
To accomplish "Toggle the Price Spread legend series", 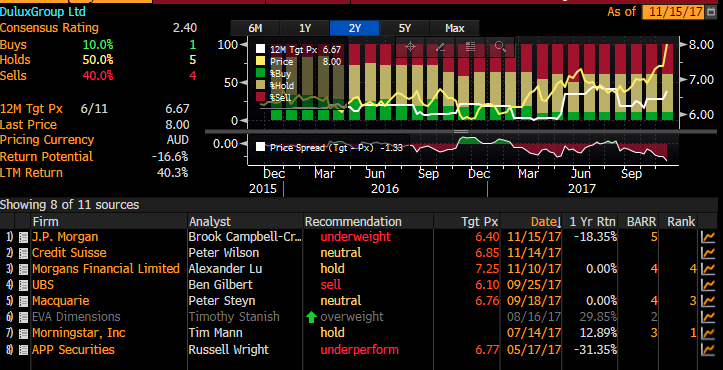I will [330, 147].
